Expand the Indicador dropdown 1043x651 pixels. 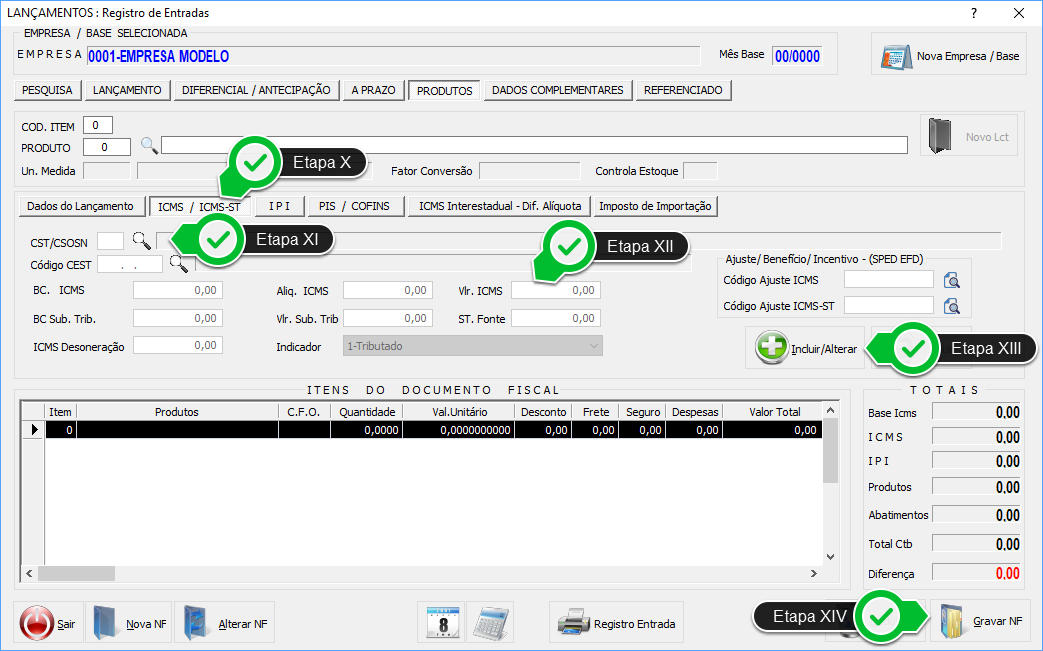(x=594, y=346)
